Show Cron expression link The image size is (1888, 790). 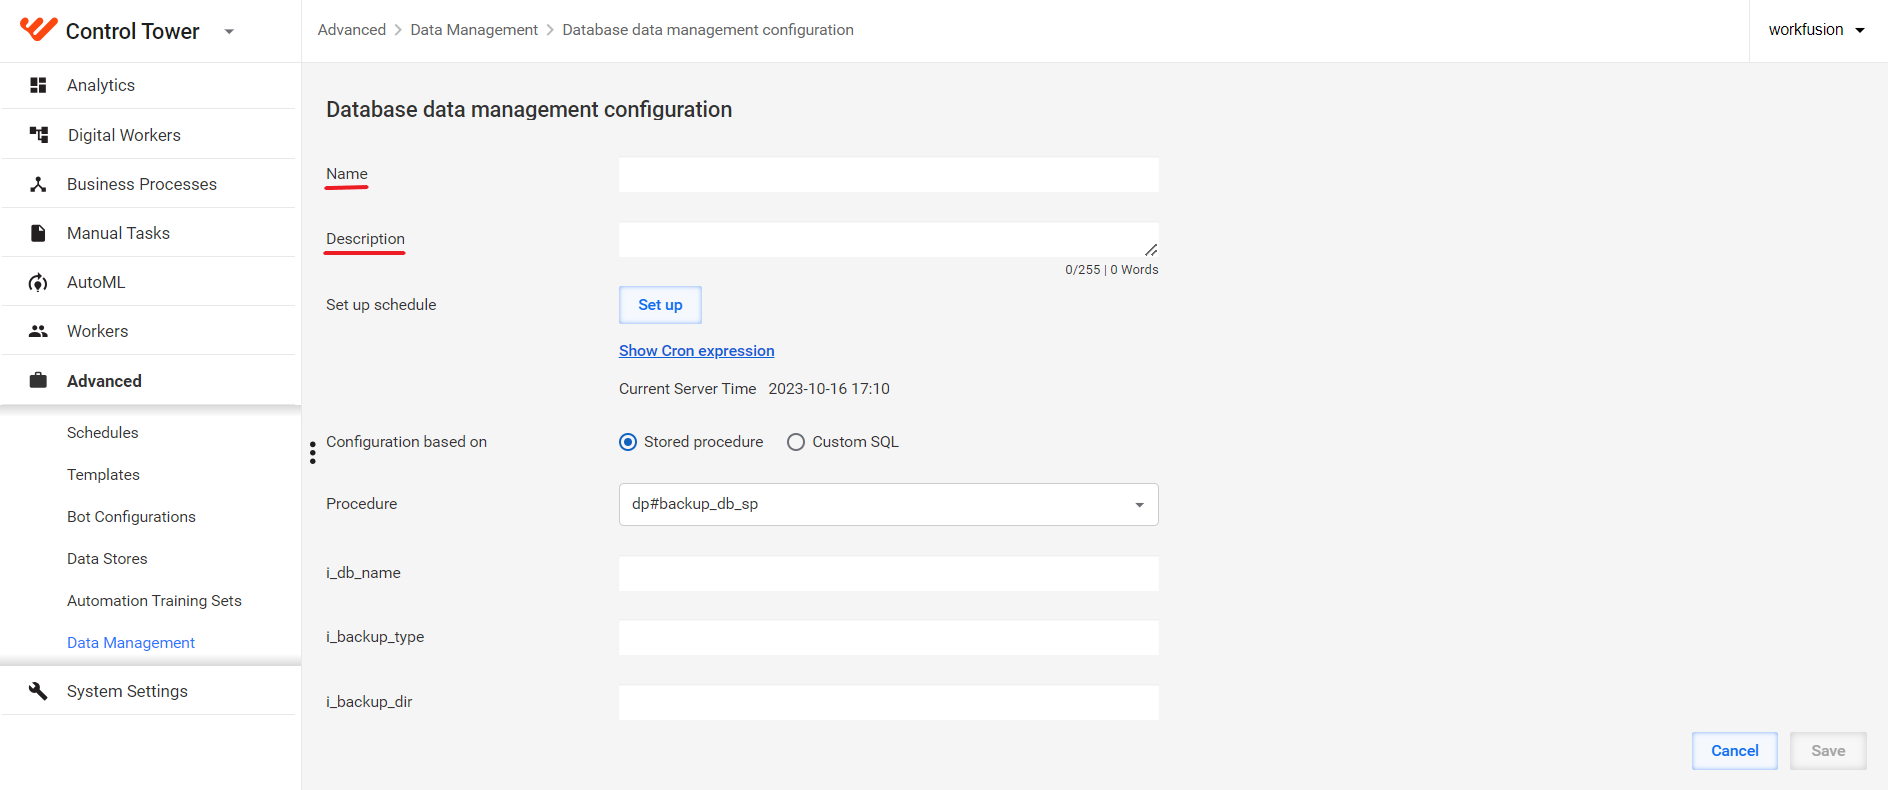(x=696, y=350)
